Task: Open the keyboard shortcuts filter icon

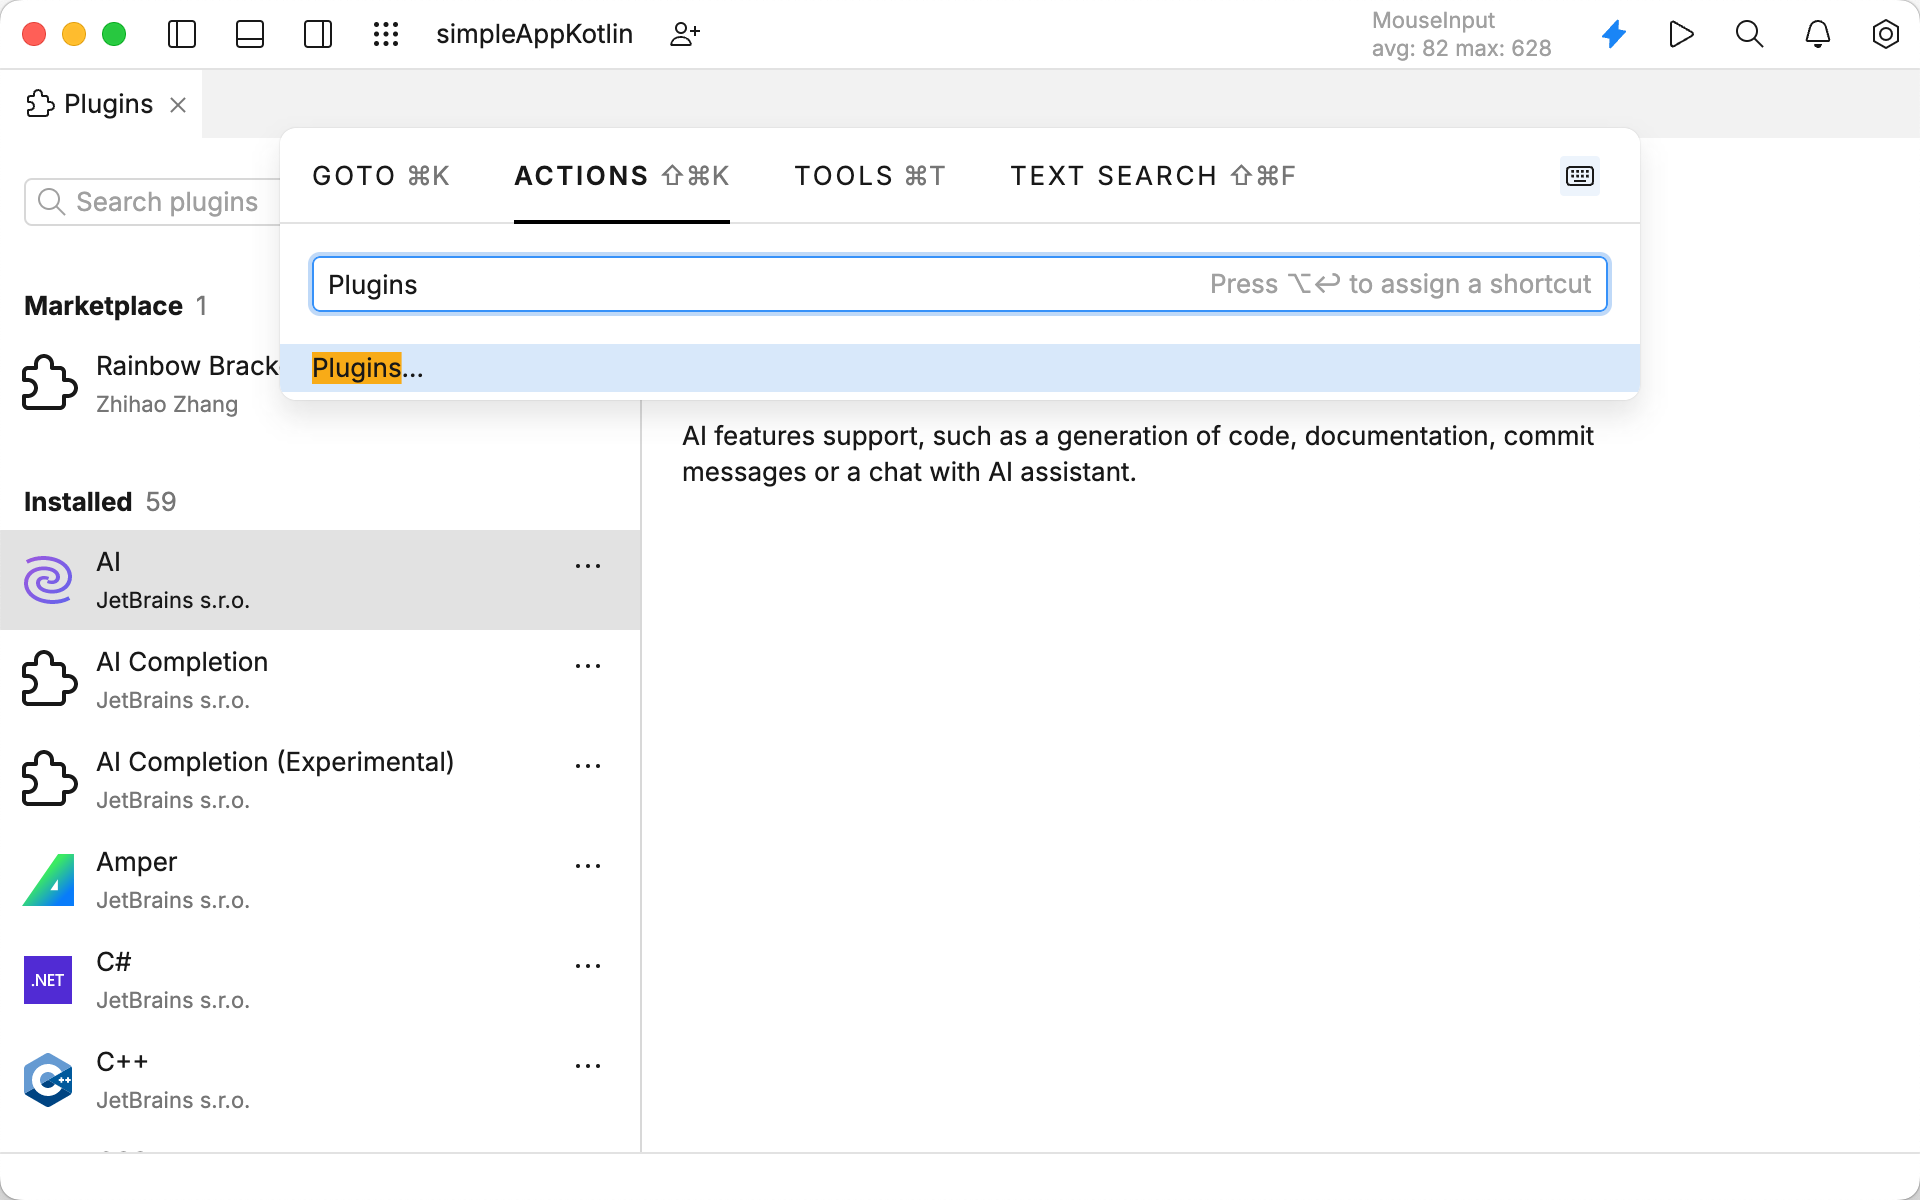Action: point(1579,175)
